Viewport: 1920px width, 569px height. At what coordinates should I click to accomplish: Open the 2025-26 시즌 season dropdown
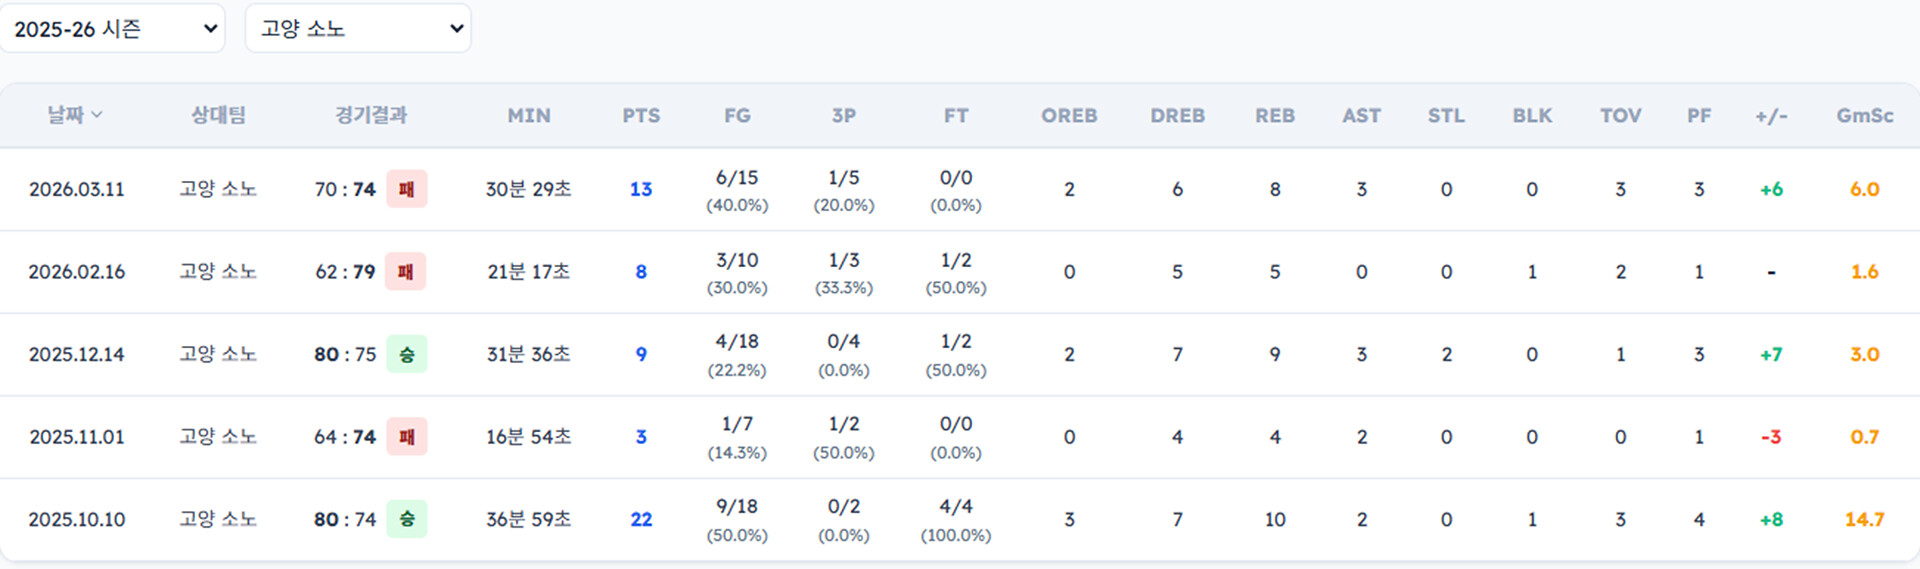pyautogui.click(x=112, y=29)
